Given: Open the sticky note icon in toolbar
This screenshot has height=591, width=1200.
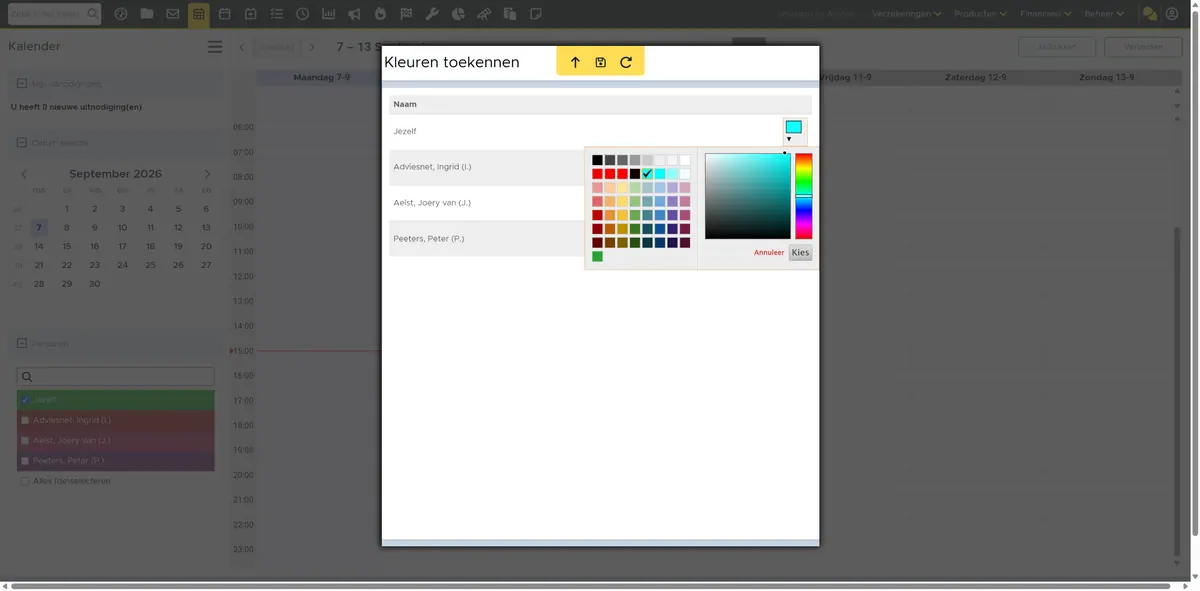Looking at the screenshot, I should pos(536,14).
